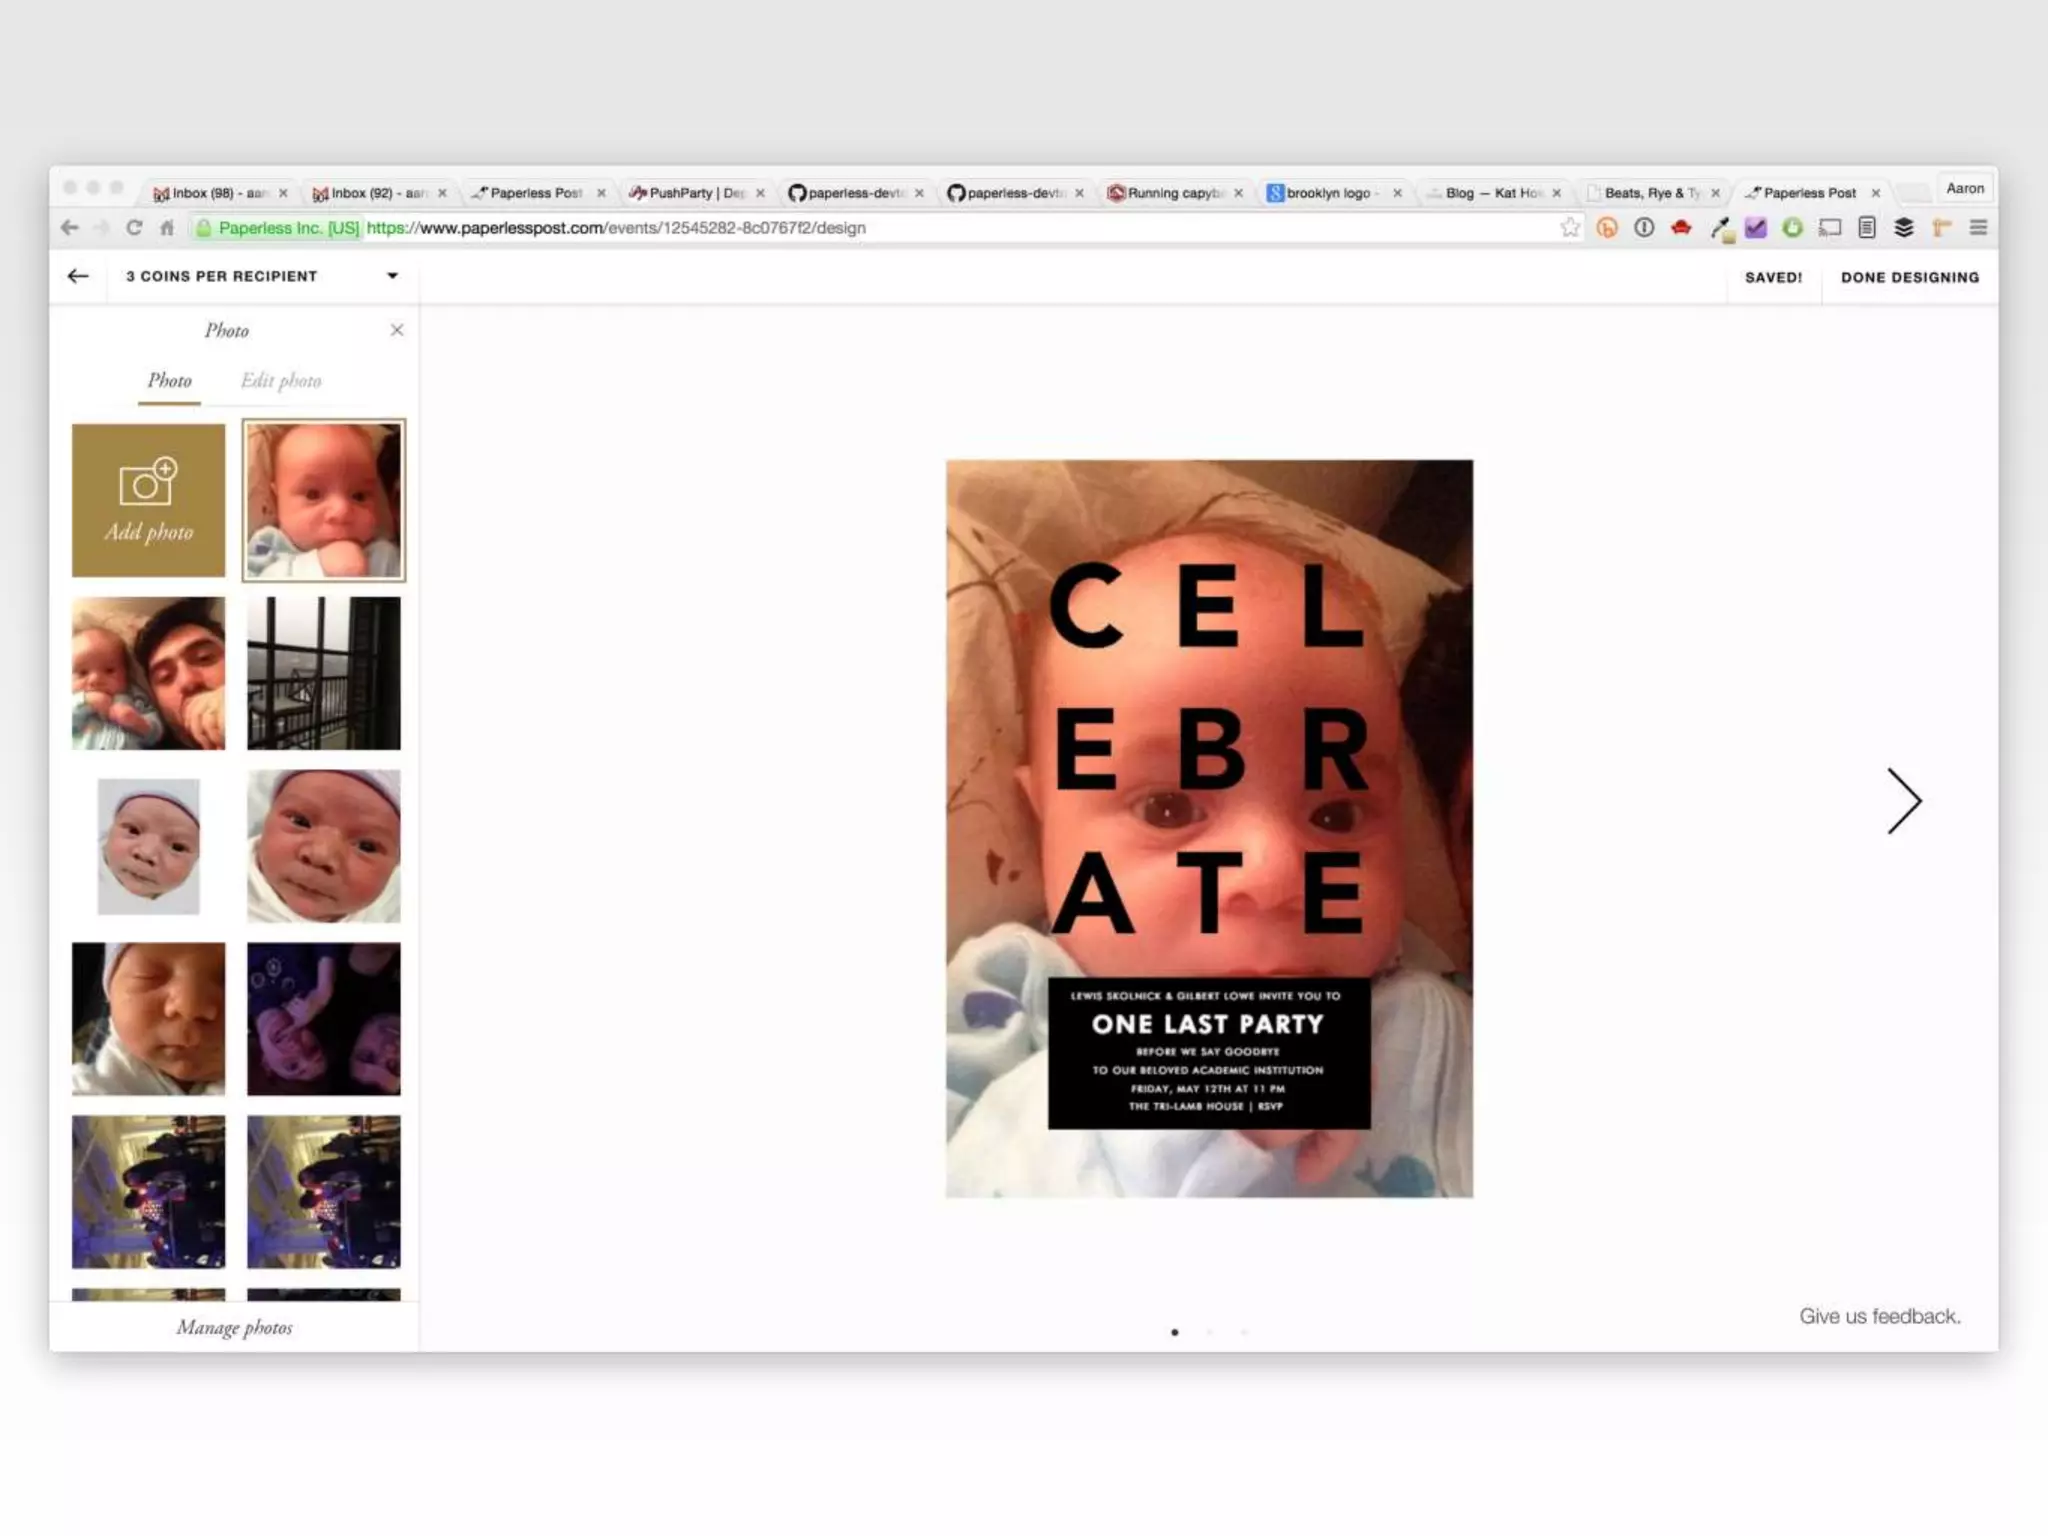2048x1536 pixels.
Task: Click Give us feedback link
Action: (x=1879, y=1316)
